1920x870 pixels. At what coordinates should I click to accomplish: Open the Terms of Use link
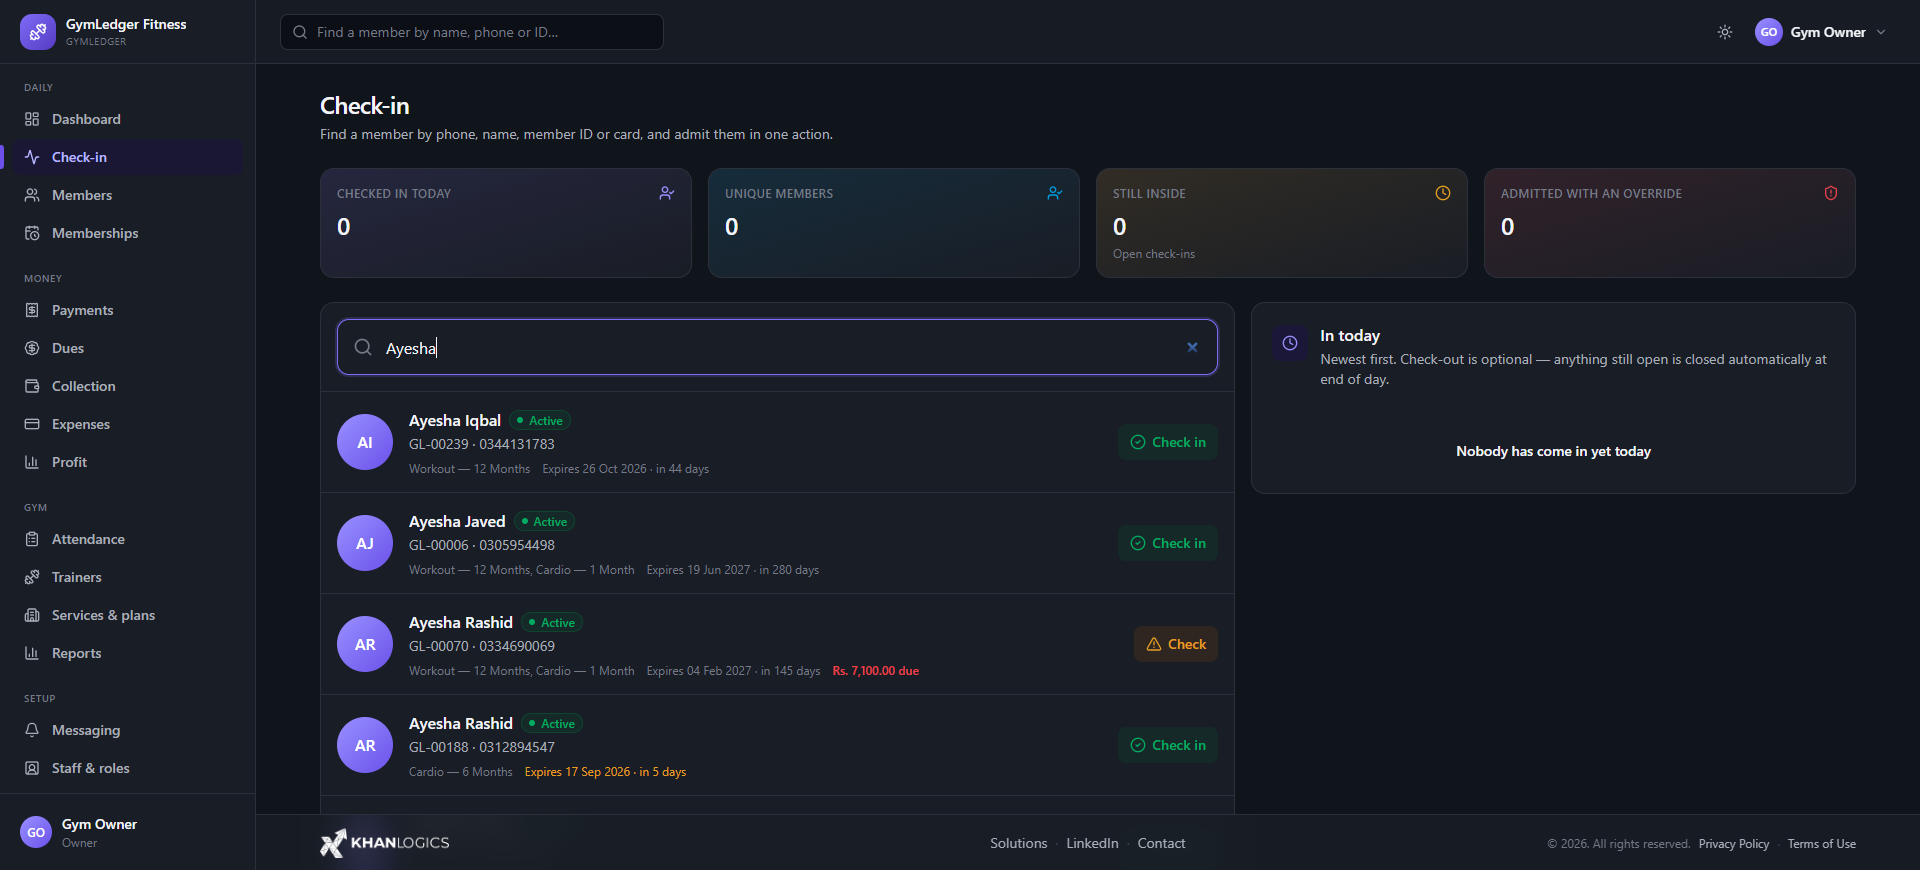click(1822, 844)
